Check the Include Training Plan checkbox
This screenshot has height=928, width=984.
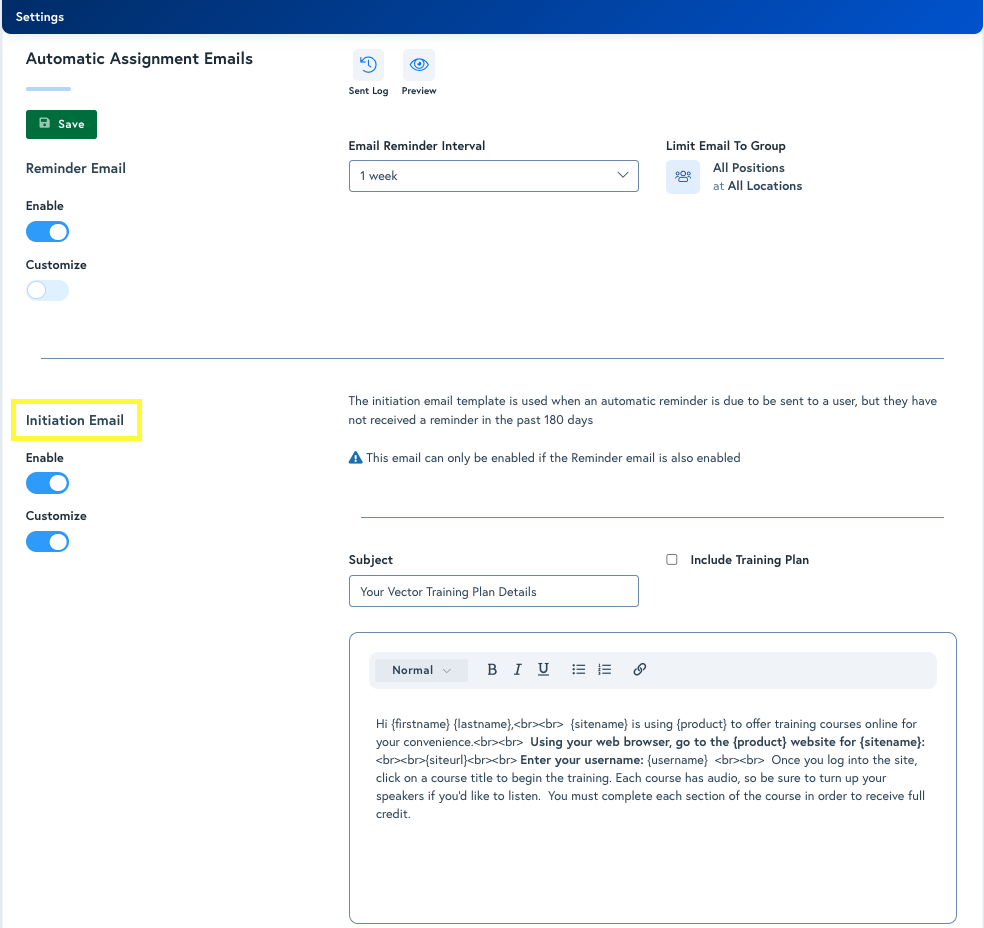[672, 559]
